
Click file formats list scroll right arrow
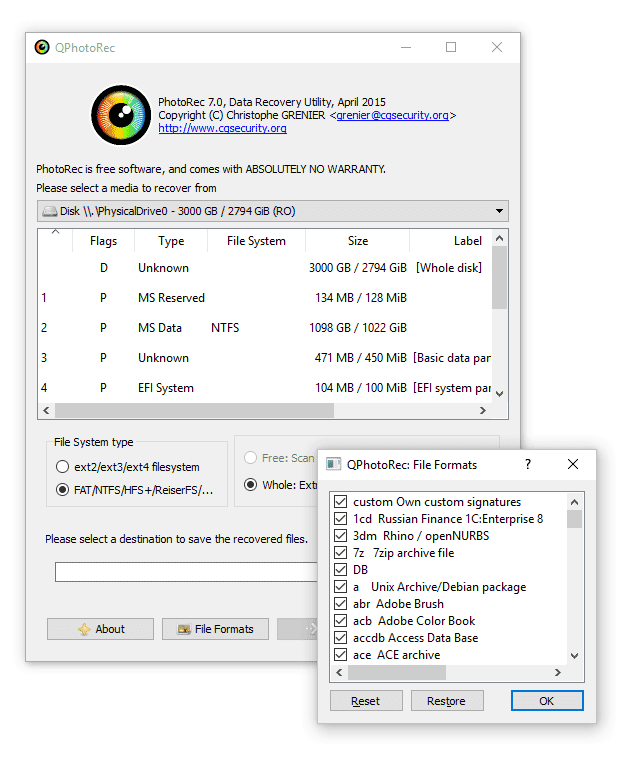pyautogui.click(x=558, y=672)
